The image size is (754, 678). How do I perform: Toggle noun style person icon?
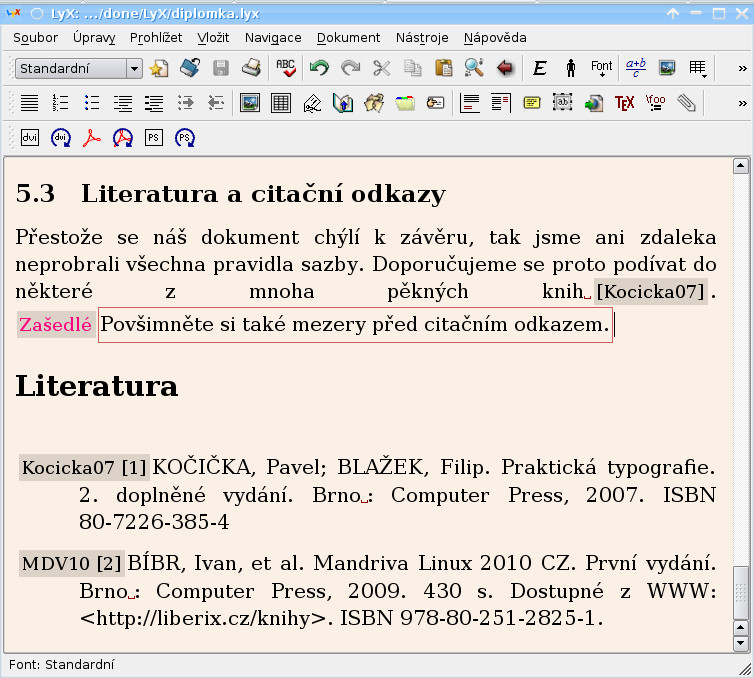571,68
